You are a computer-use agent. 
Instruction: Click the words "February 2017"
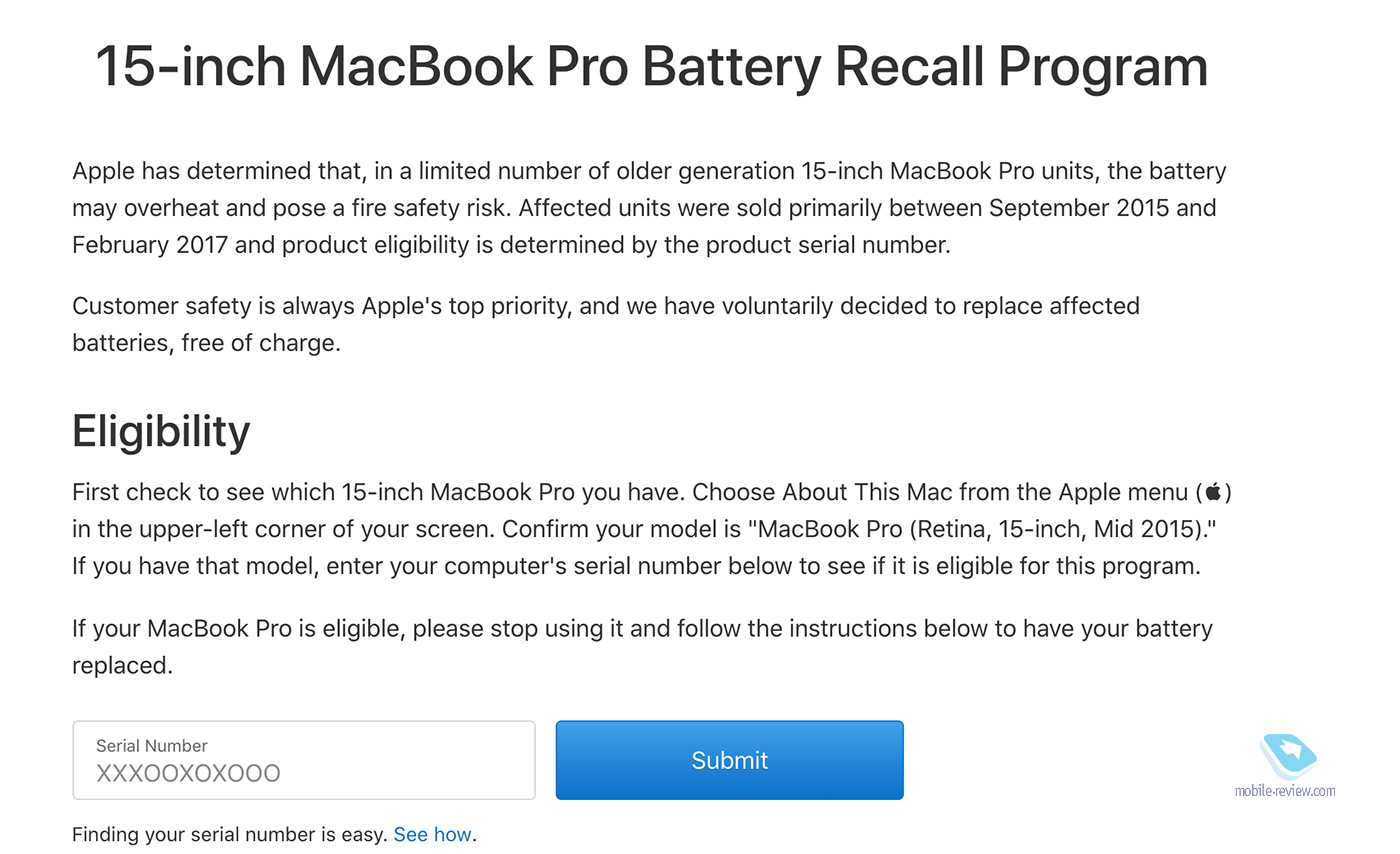click(x=150, y=245)
